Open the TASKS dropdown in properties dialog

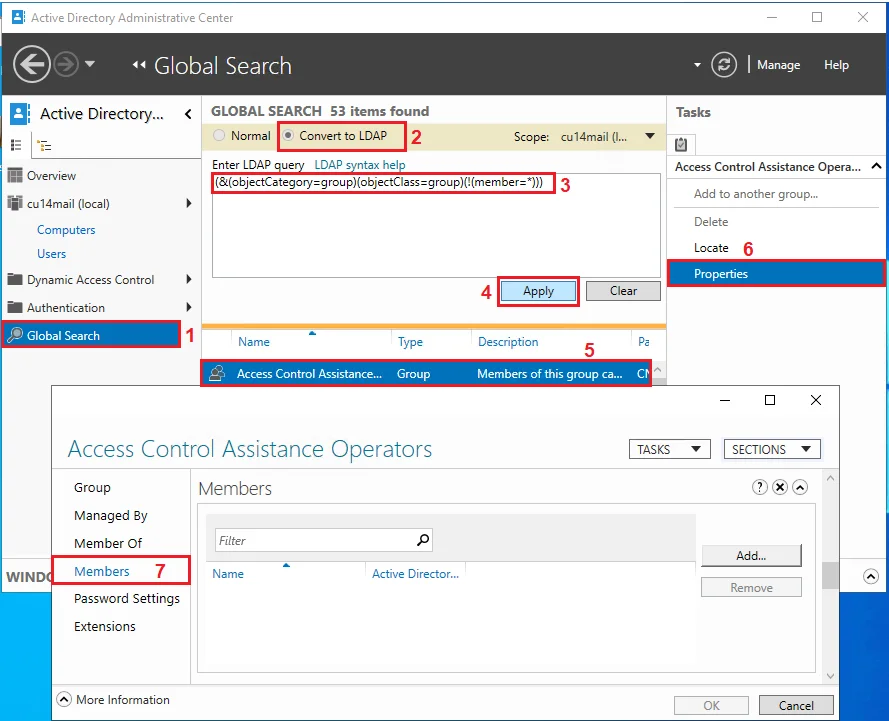669,449
